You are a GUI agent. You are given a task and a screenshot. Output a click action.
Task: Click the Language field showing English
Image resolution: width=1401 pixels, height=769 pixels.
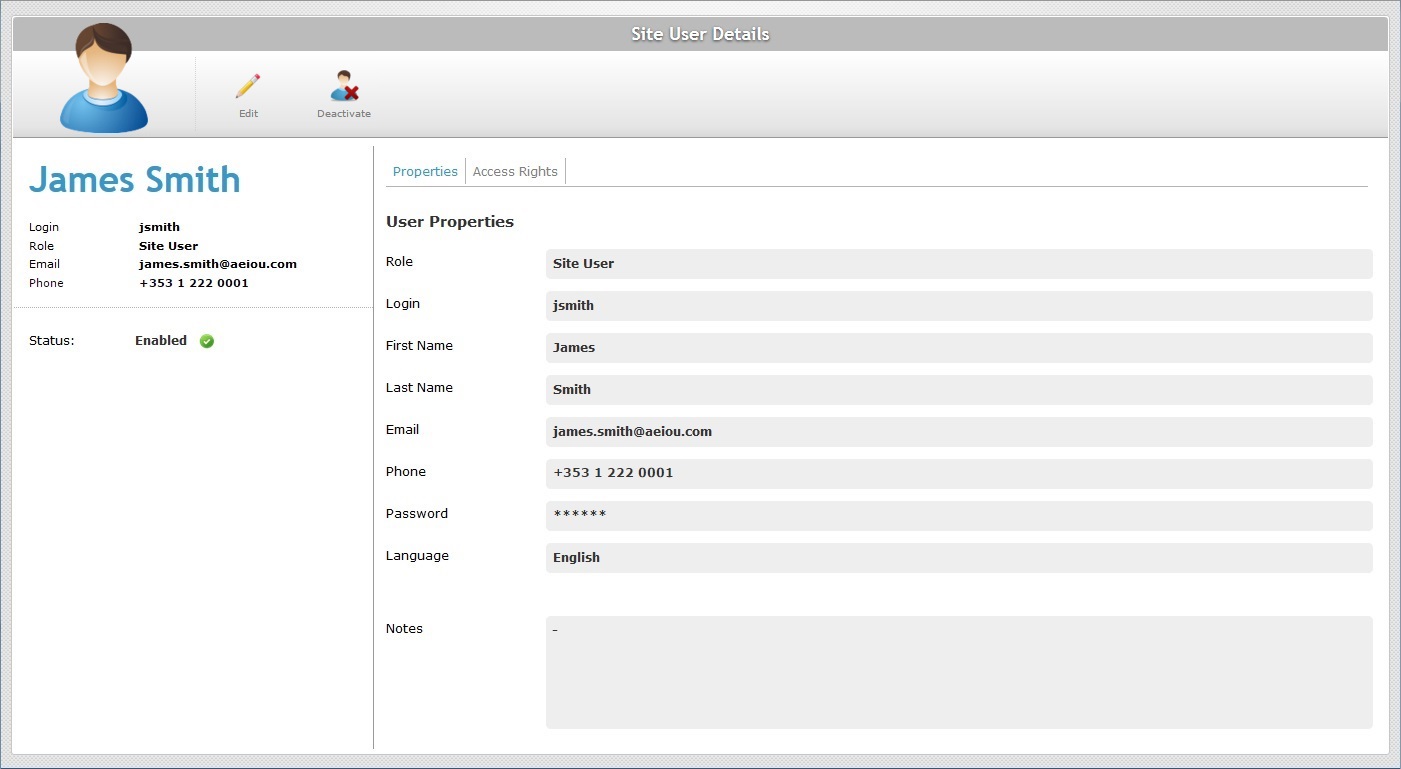[x=959, y=558]
